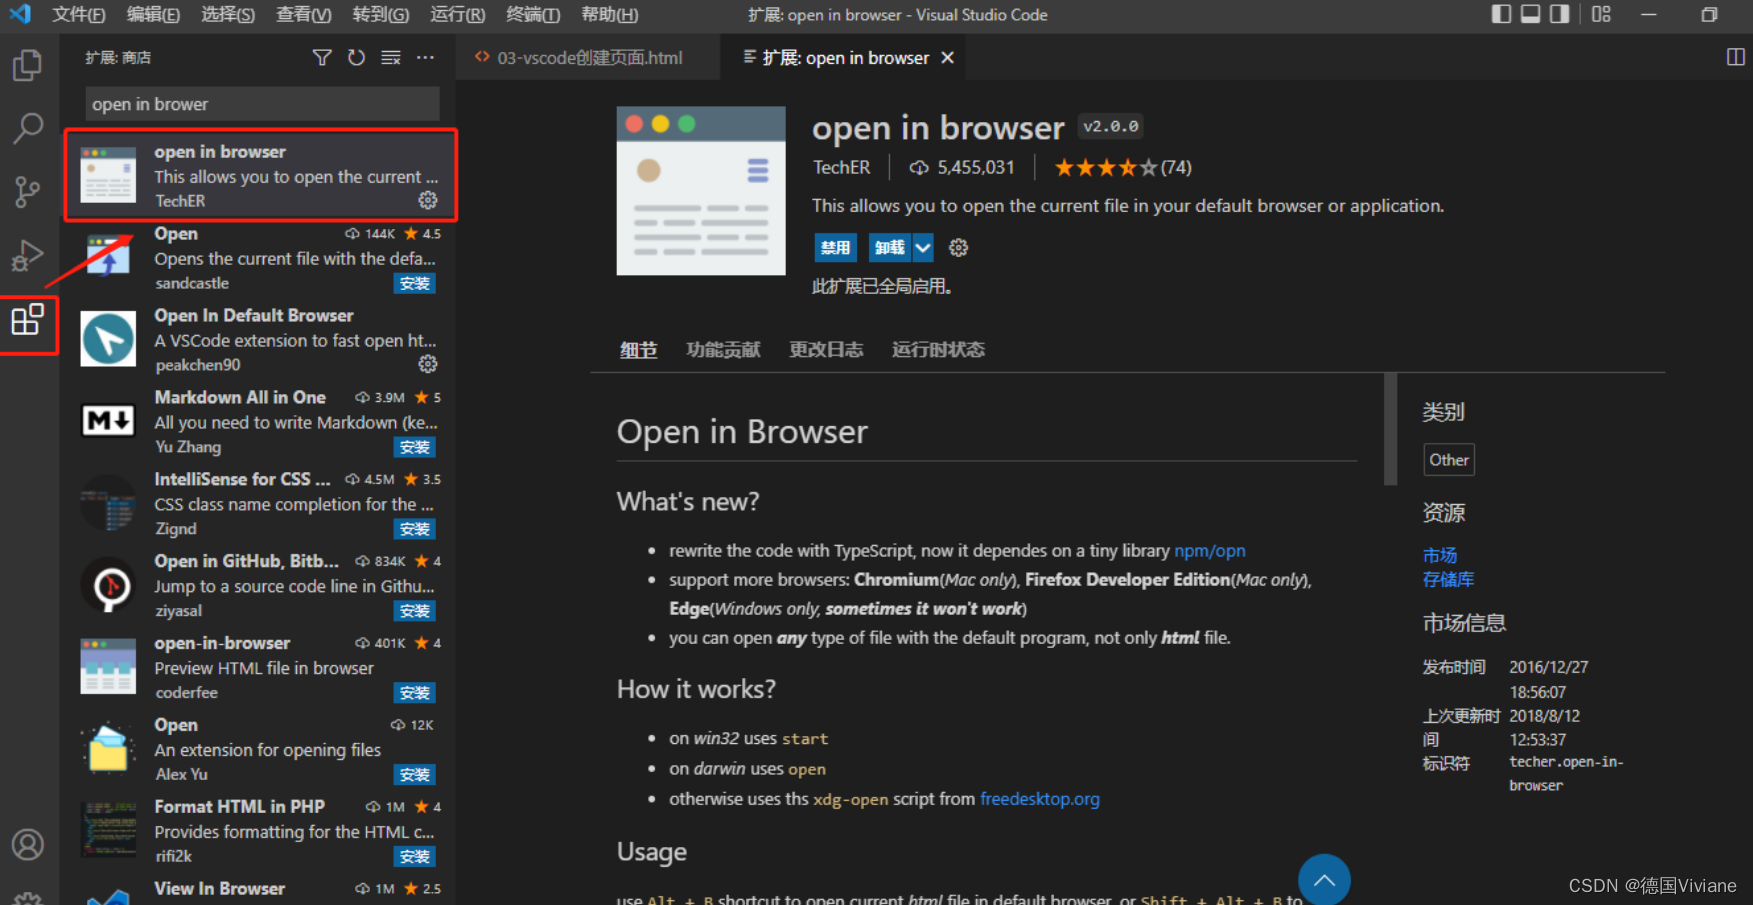
Task: Install coderfee open-in-browser extension
Action: 414,693
